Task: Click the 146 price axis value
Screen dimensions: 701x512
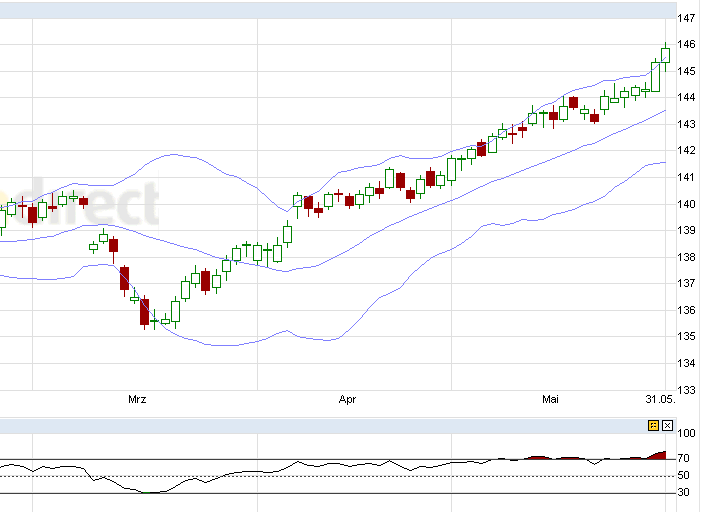Action: (x=686, y=44)
